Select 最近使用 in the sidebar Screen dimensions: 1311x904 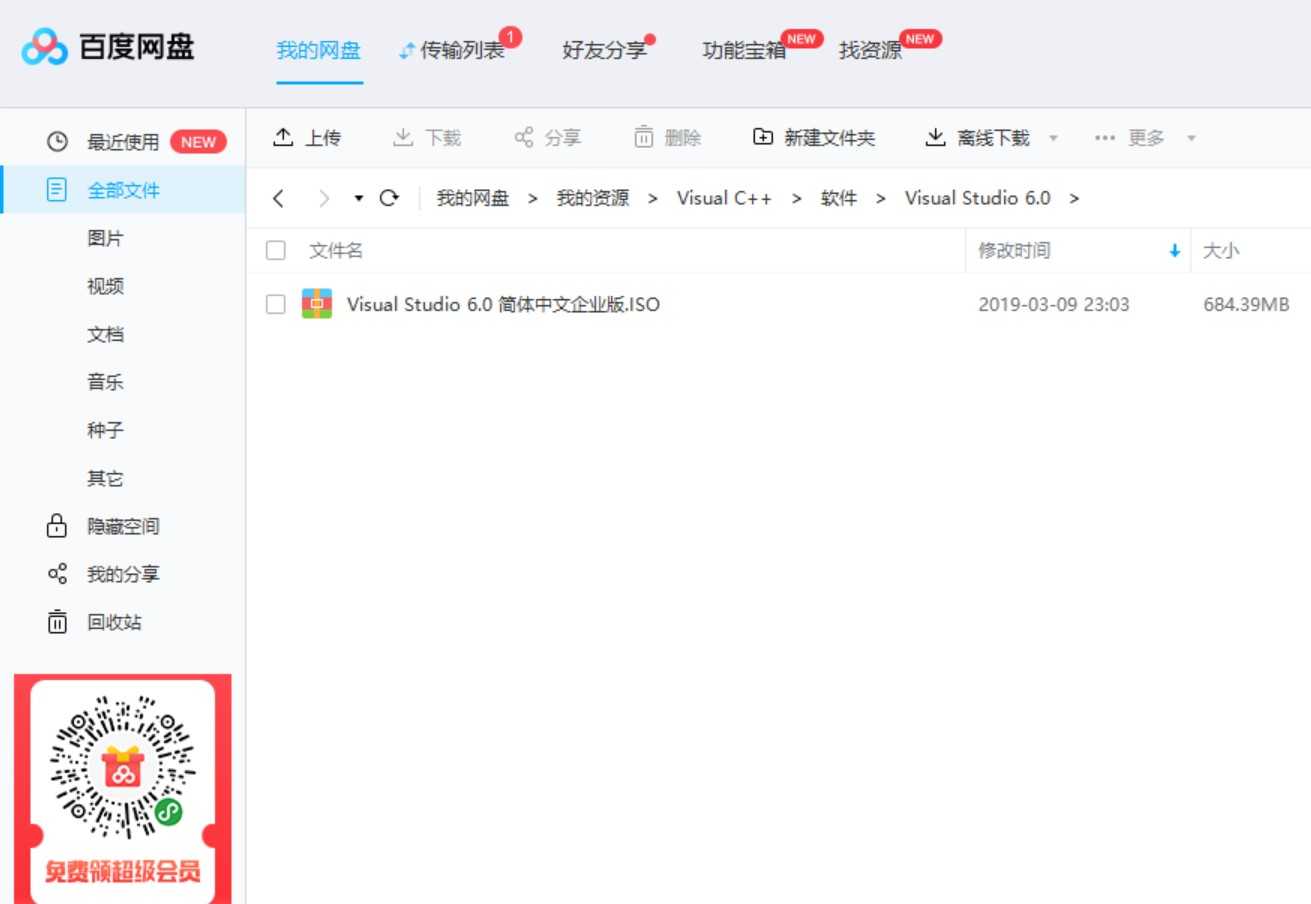point(123,142)
